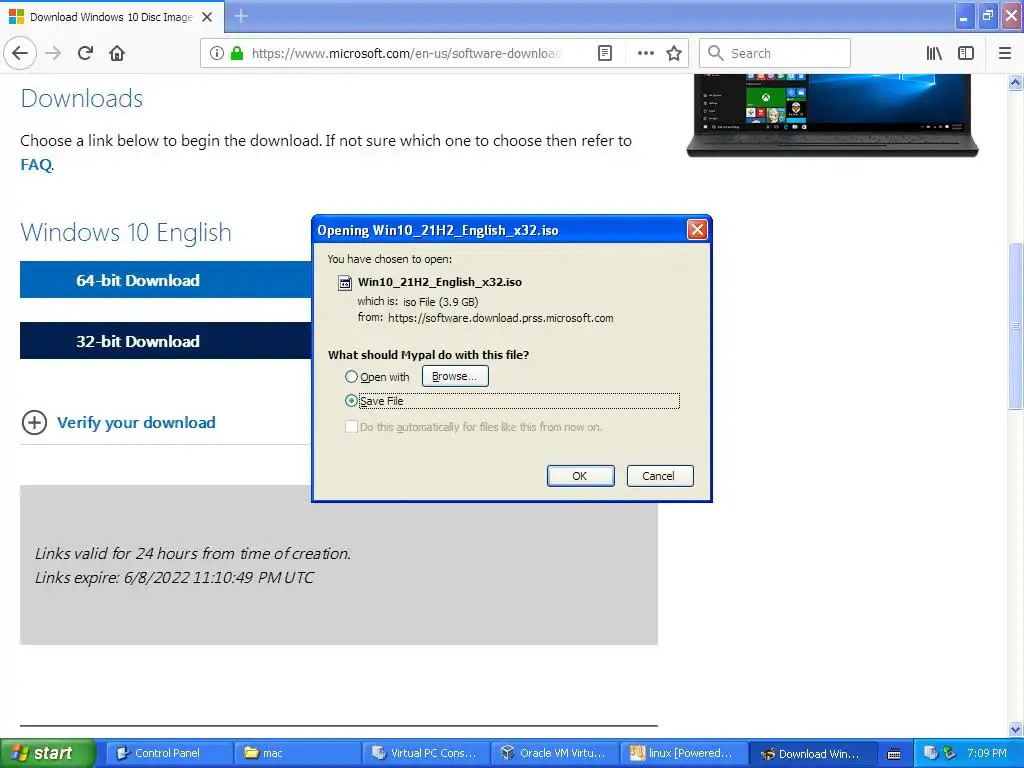The height and width of the screenshot is (768, 1024).
Task: Click the Windows laptop image thumbnail
Action: (832, 115)
